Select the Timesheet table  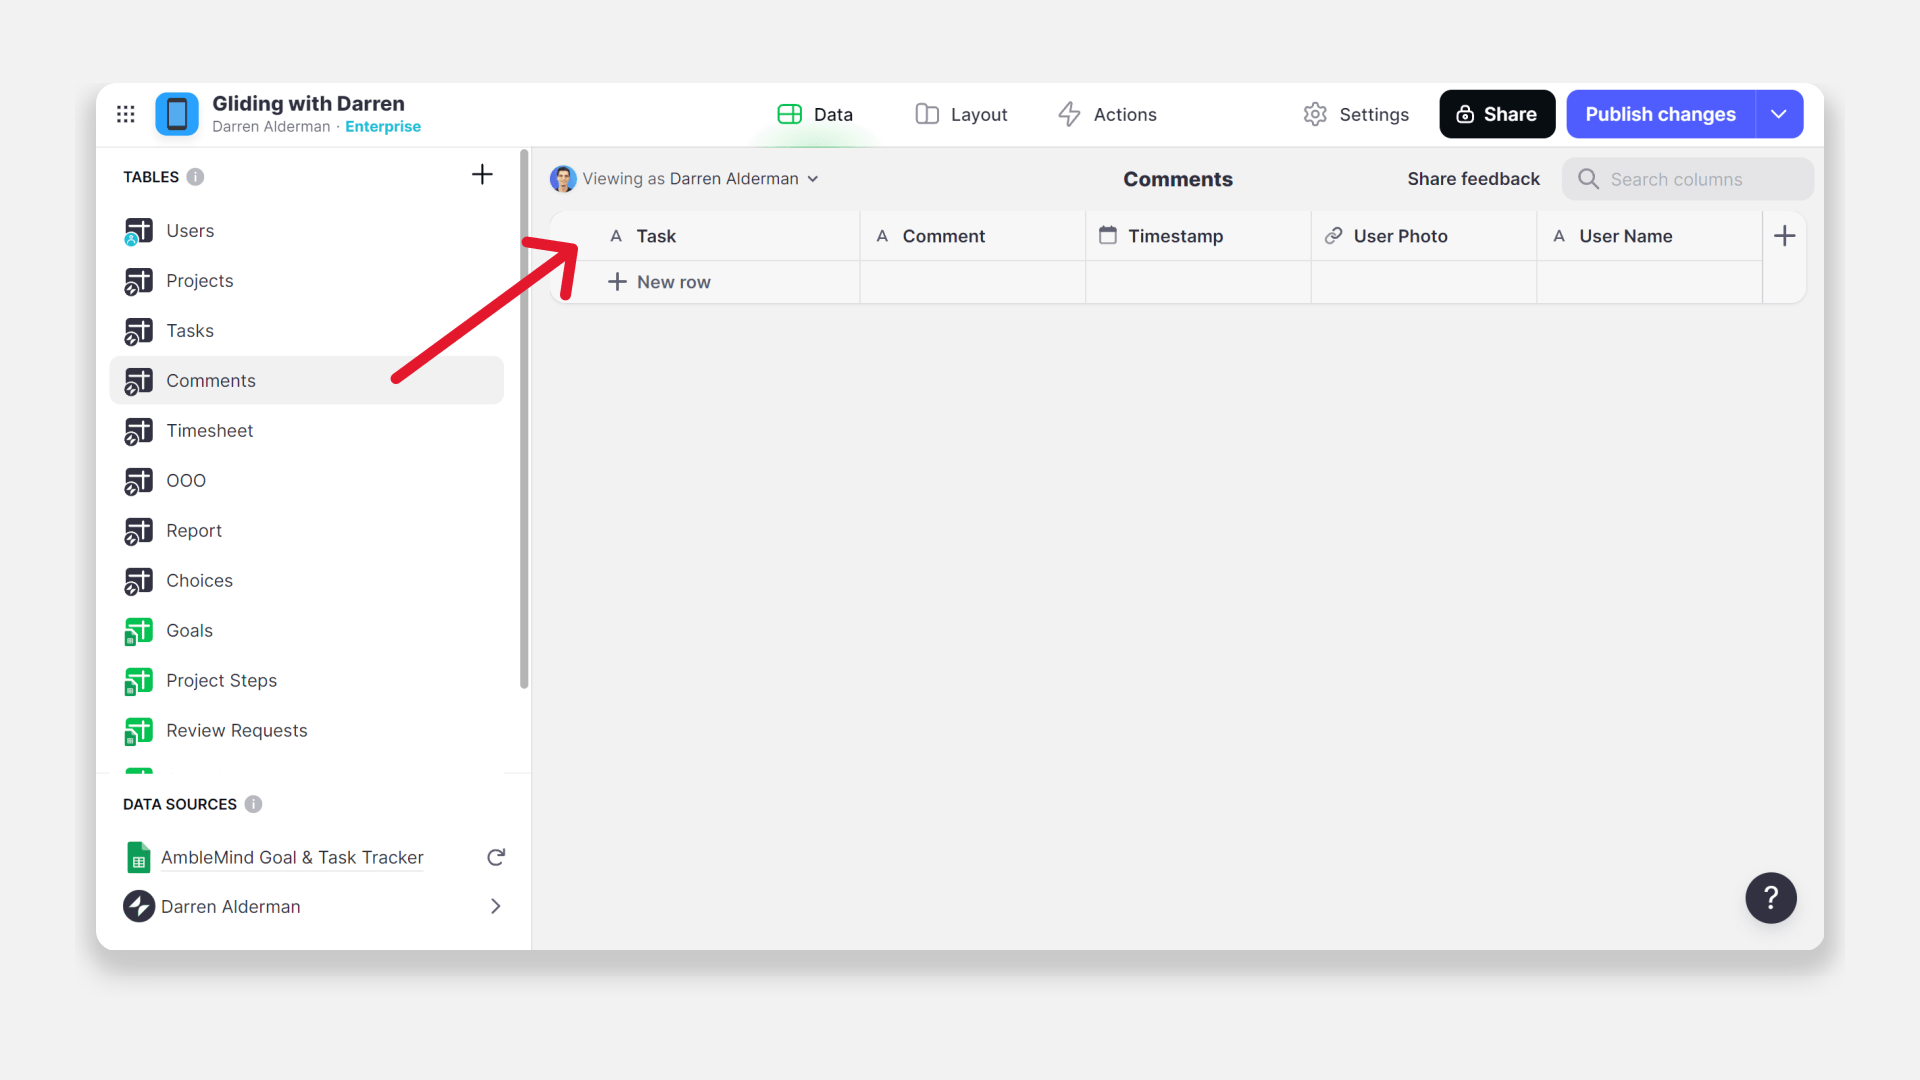(209, 431)
